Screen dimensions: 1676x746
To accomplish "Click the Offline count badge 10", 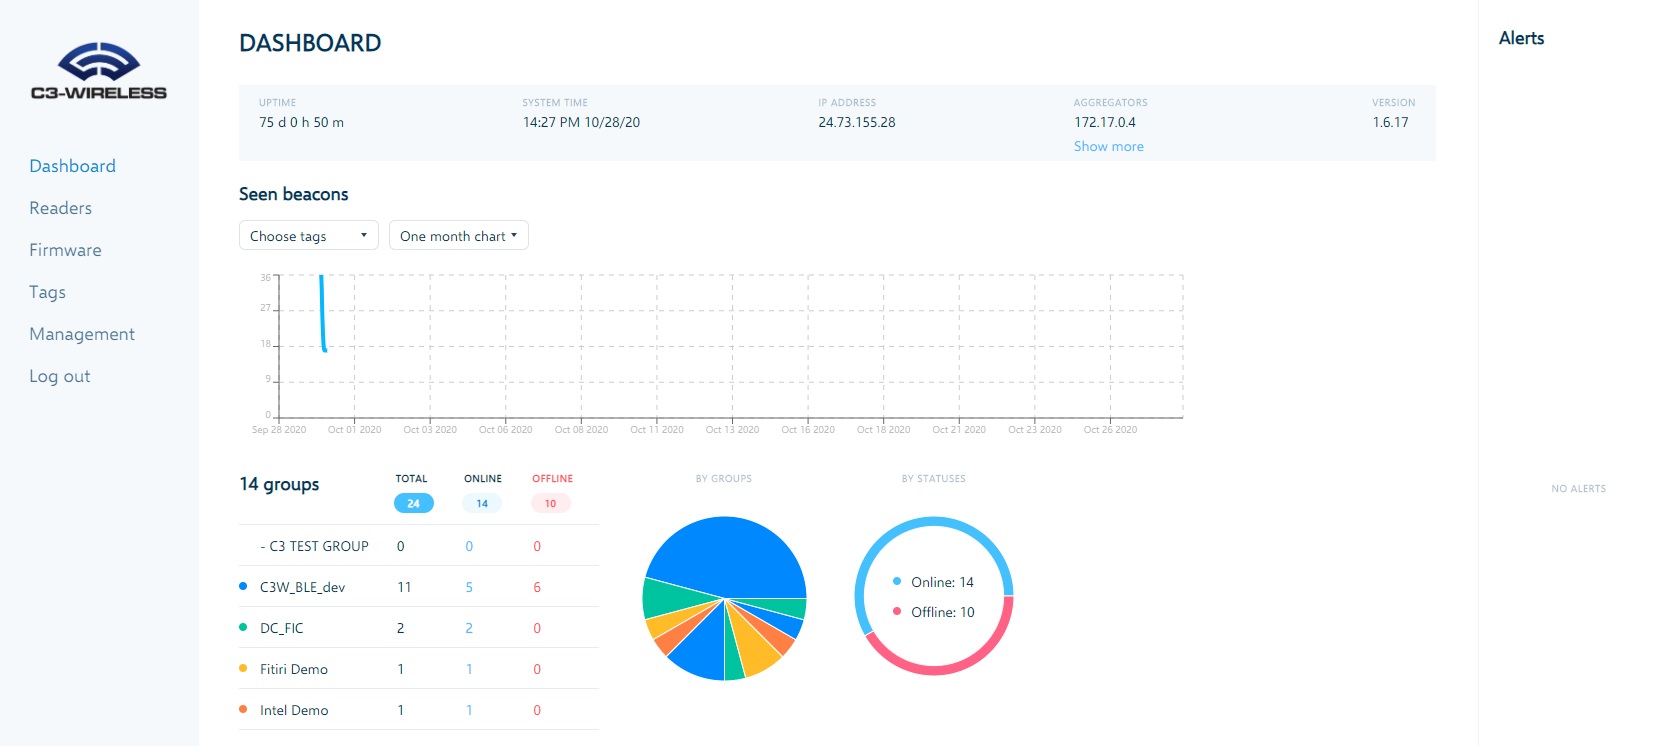I will 550,503.
